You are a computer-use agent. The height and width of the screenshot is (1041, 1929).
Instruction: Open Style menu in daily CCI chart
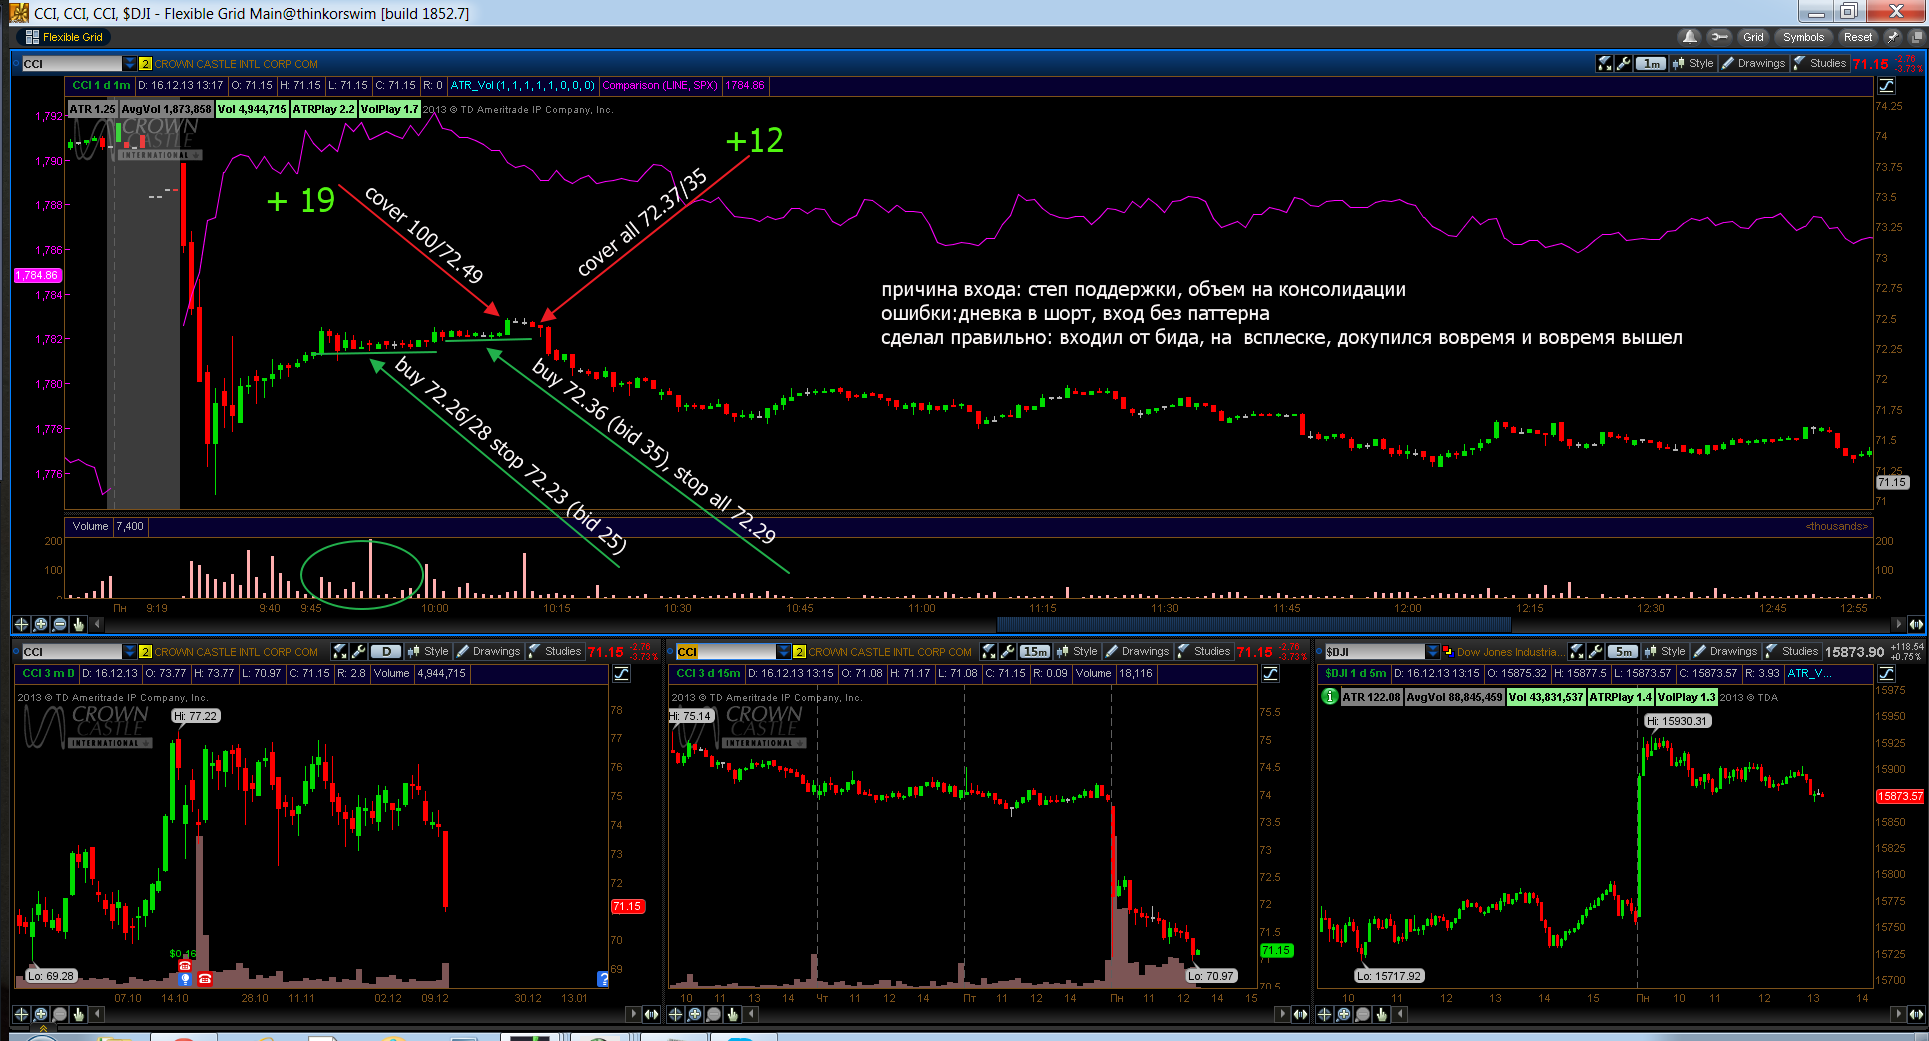coord(428,651)
